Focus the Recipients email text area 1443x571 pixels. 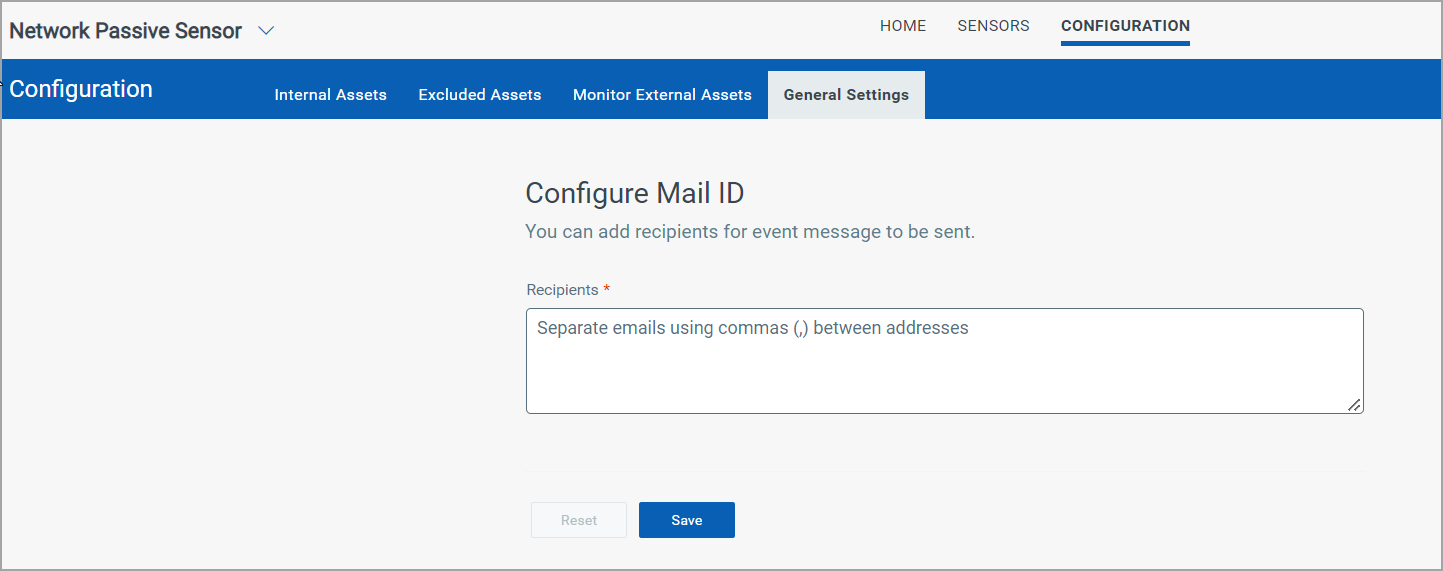click(x=944, y=361)
